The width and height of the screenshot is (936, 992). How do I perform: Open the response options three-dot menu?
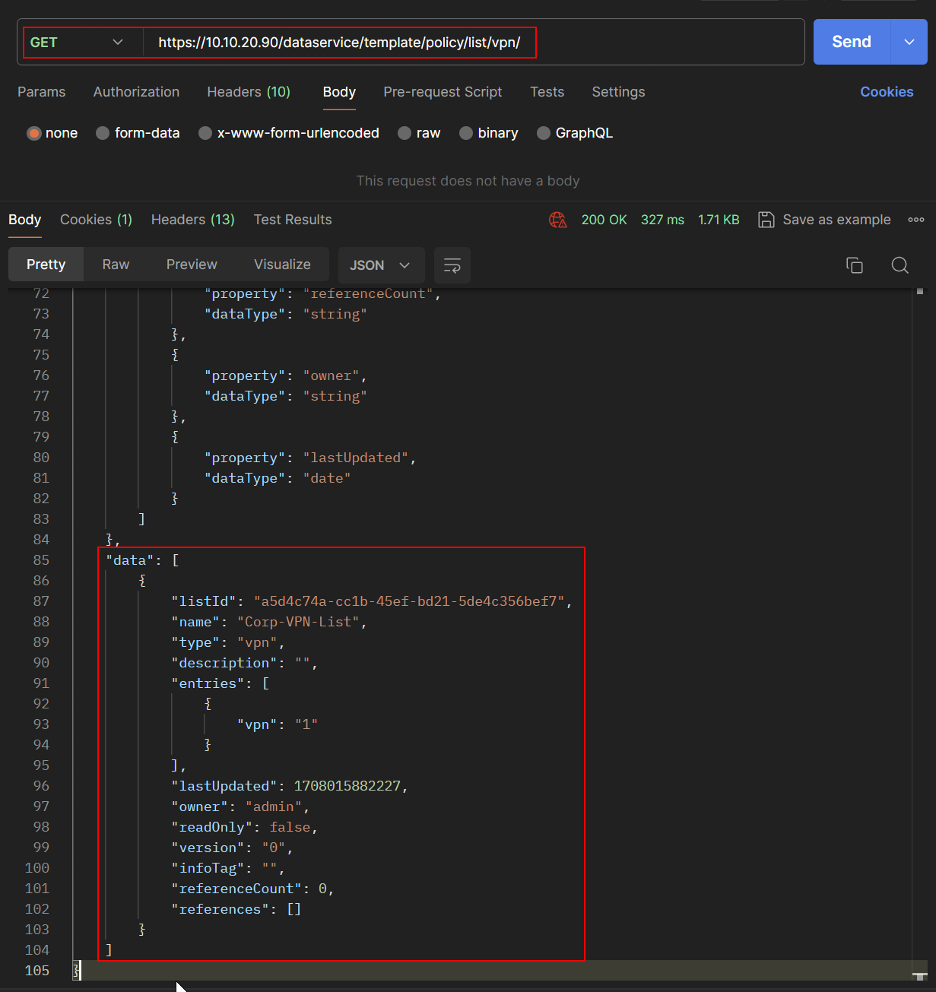click(x=916, y=219)
